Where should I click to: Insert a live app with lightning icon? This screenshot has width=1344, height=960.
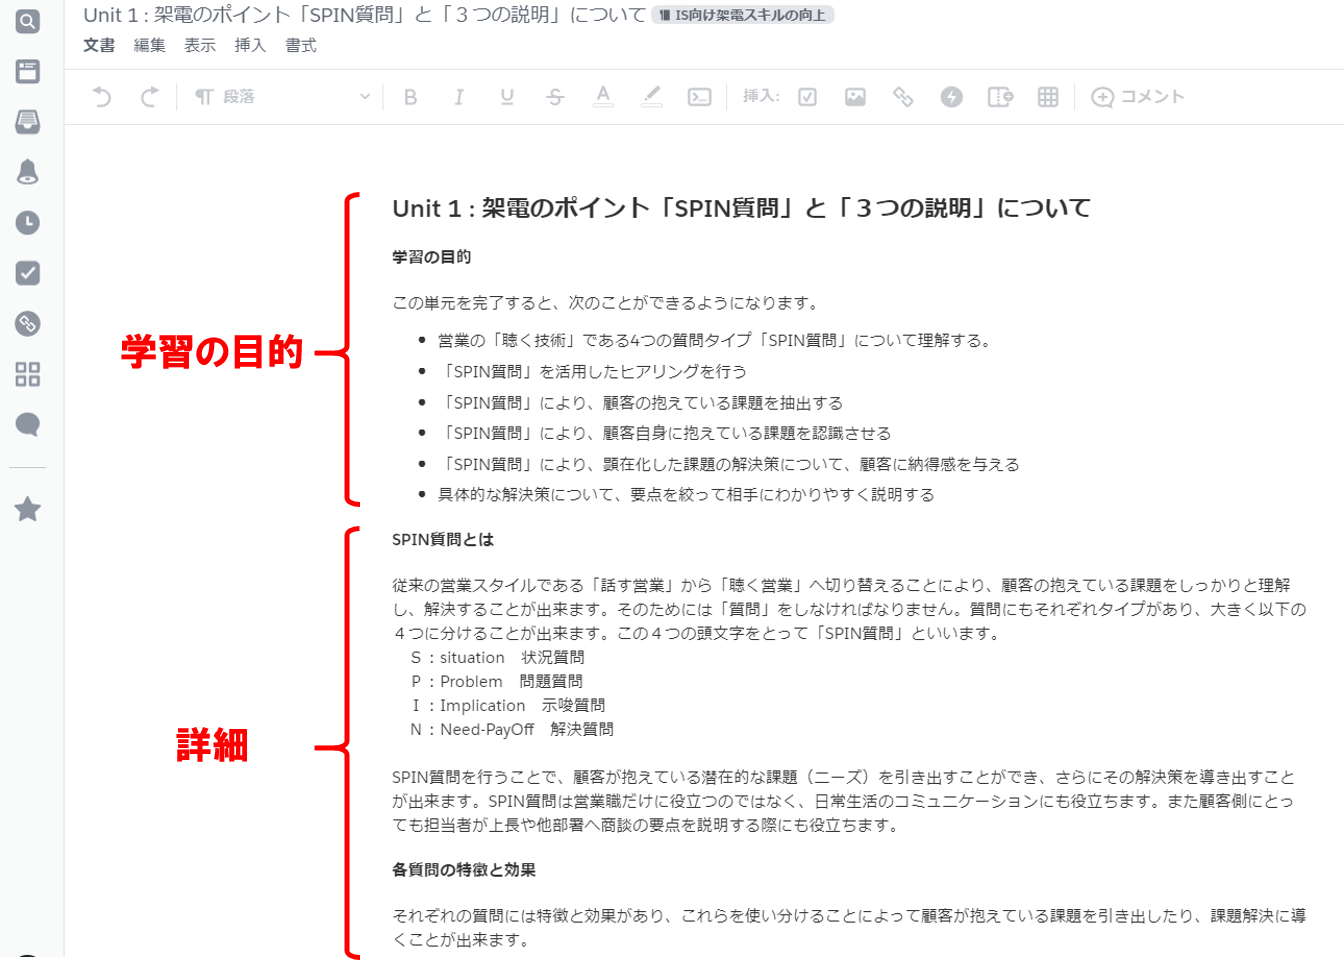[951, 97]
